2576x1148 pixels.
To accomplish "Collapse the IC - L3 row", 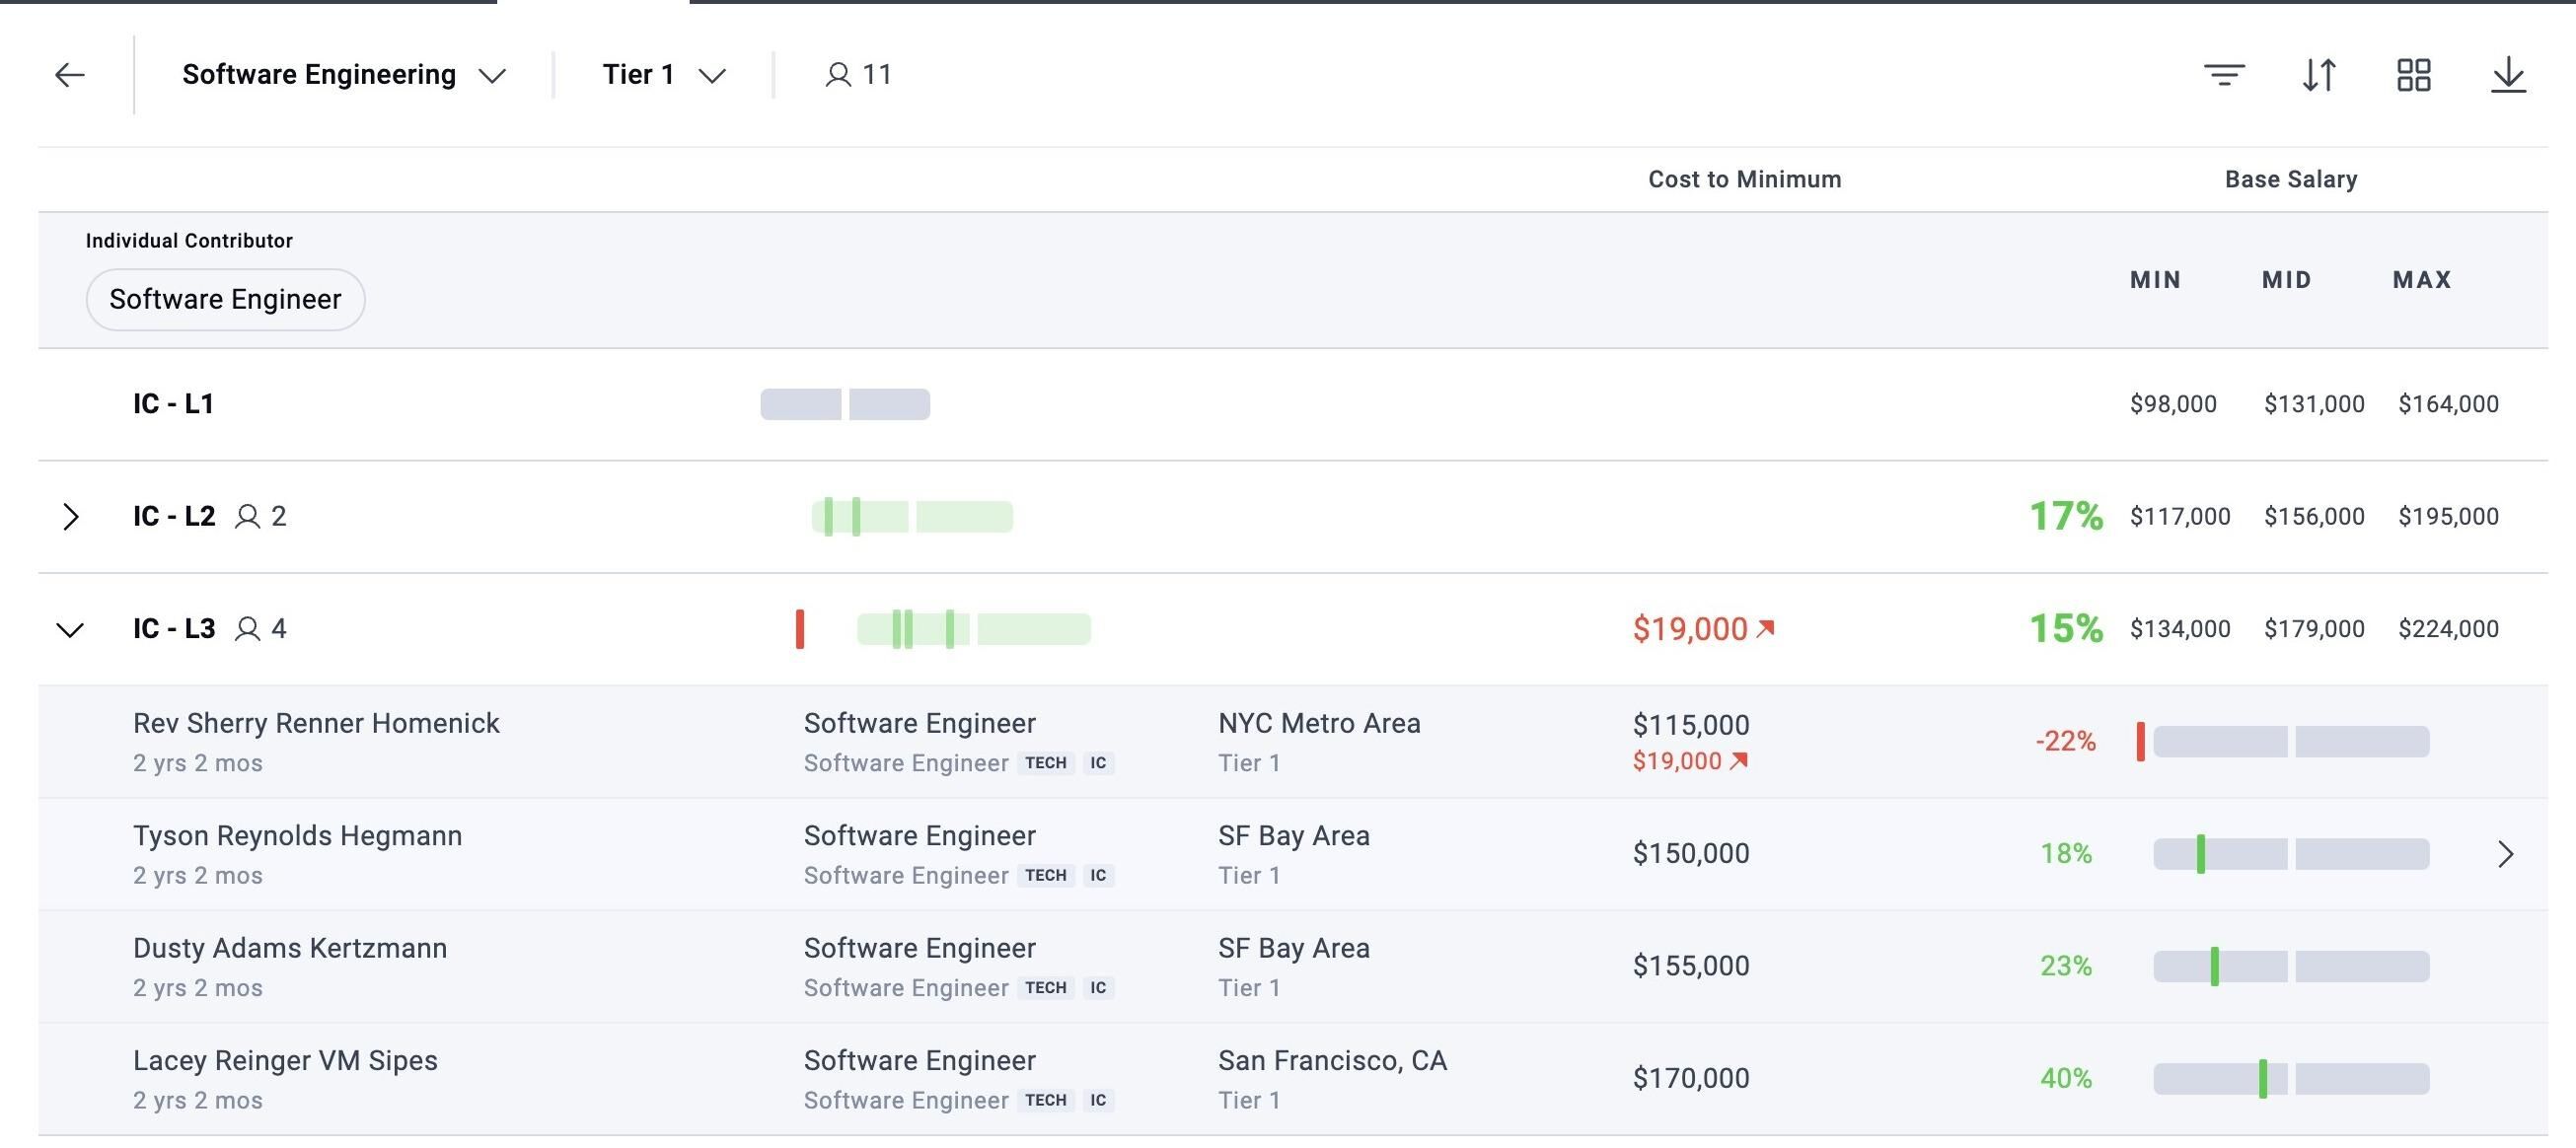I will (x=70, y=630).
